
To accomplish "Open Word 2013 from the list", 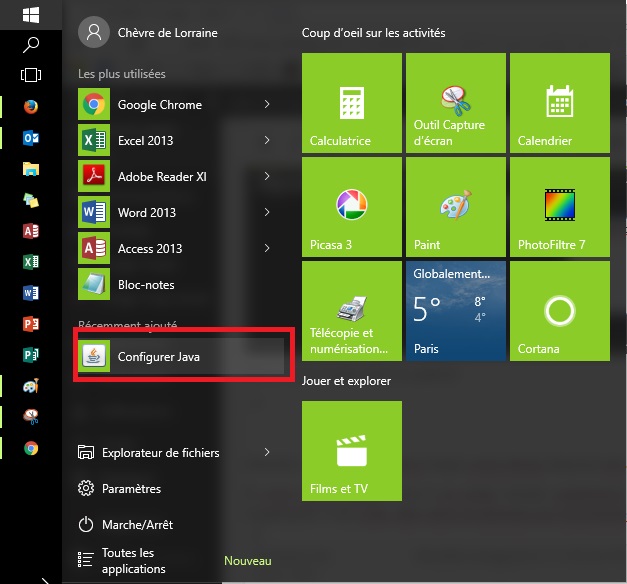I will tap(146, 213).
